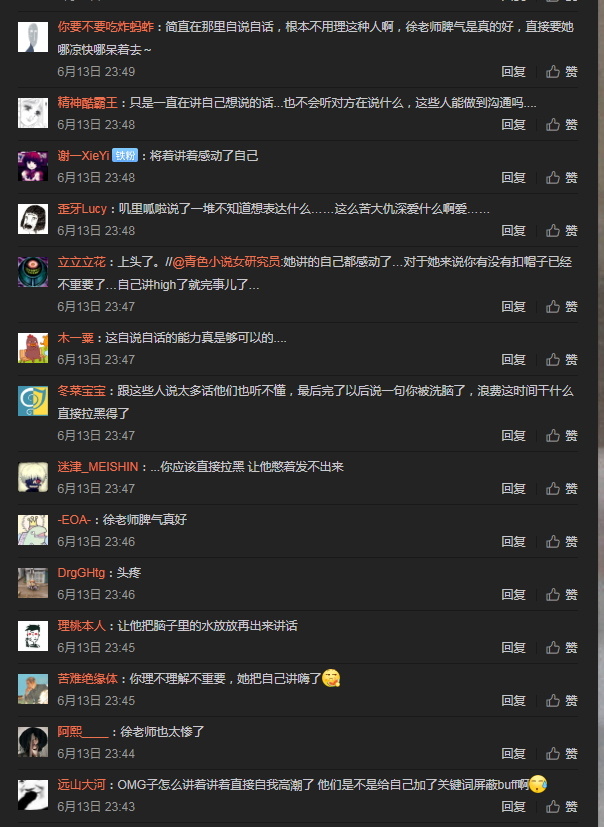The height and width of the screenshot is (827, 604).
Task: Open 苦难绝缘体's profile via username
Action: click(x=88, y=679)
